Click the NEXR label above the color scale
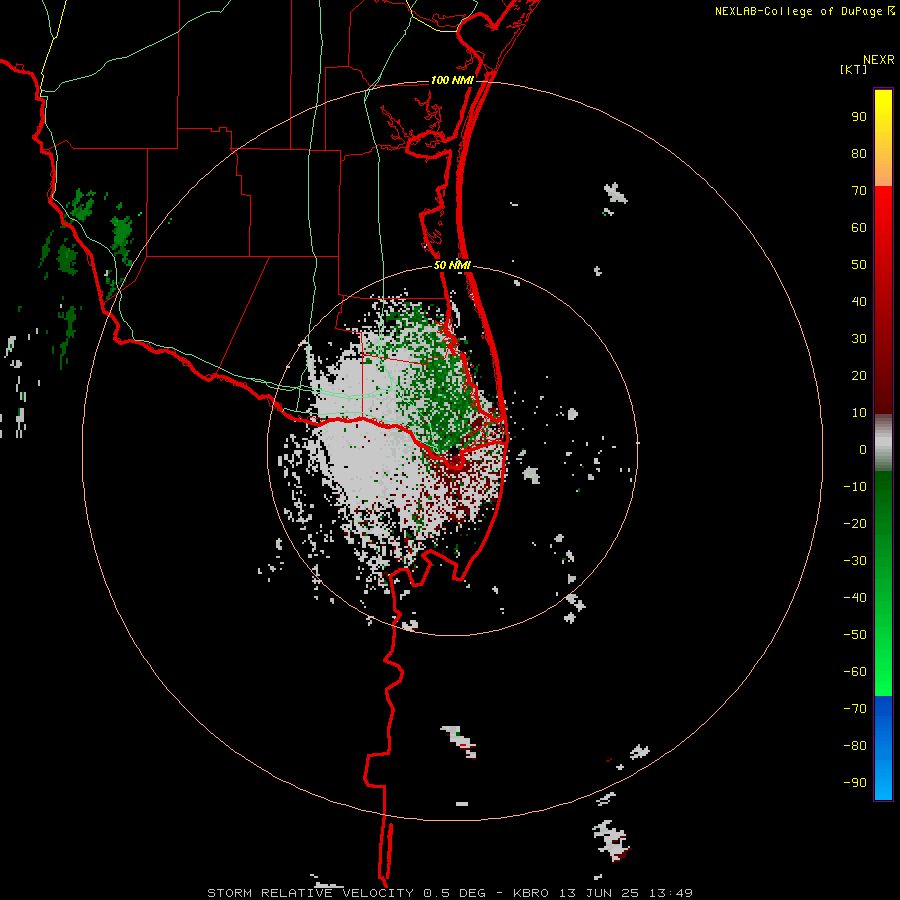The height and width of the screenshot is (900, 900). [x=878, y=60]
